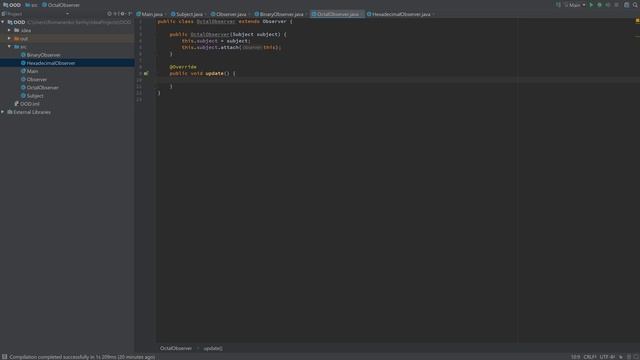Switch to the BinaryObserver.java tab
Screen dimensions: 640x360
click(x=281, y=14)
